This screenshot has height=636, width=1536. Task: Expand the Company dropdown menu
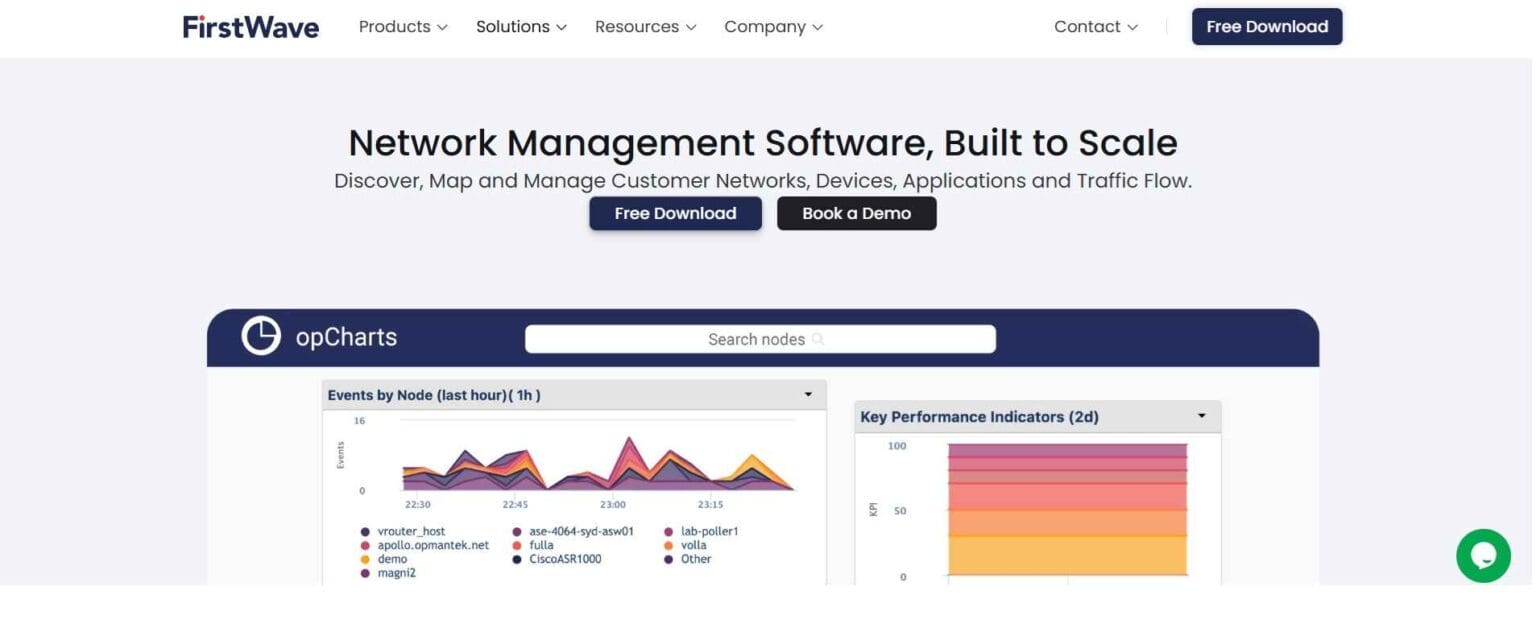point(773,27)
